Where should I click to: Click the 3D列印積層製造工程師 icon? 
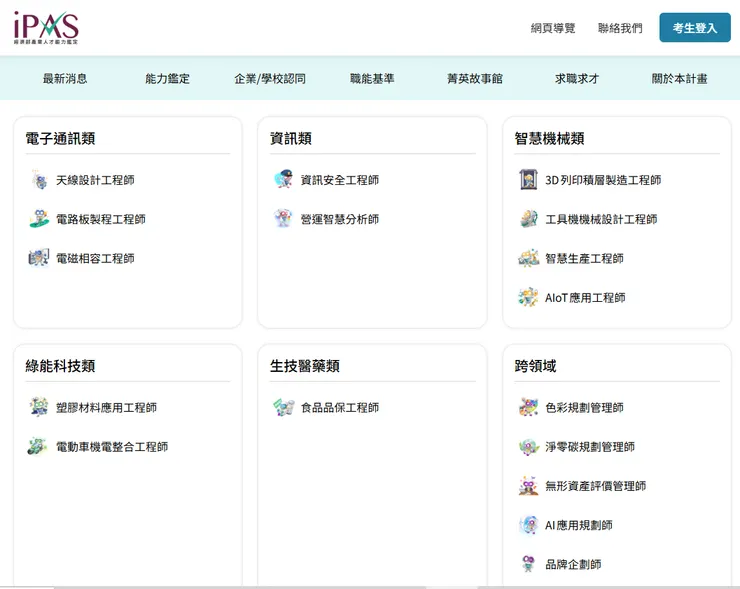(x=529, y=180)
